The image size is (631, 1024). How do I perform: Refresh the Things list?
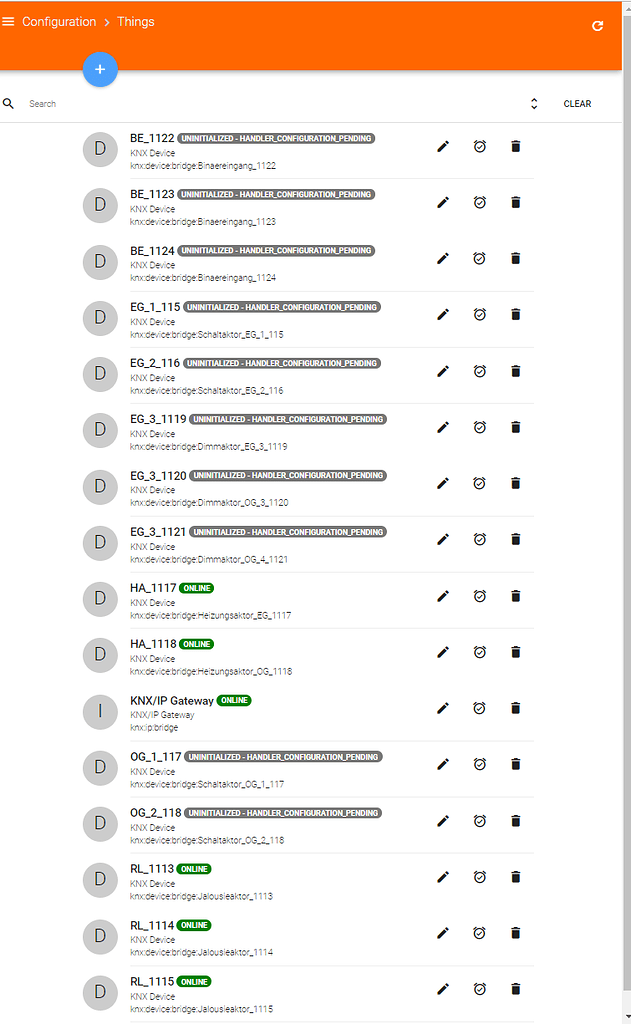597,25
